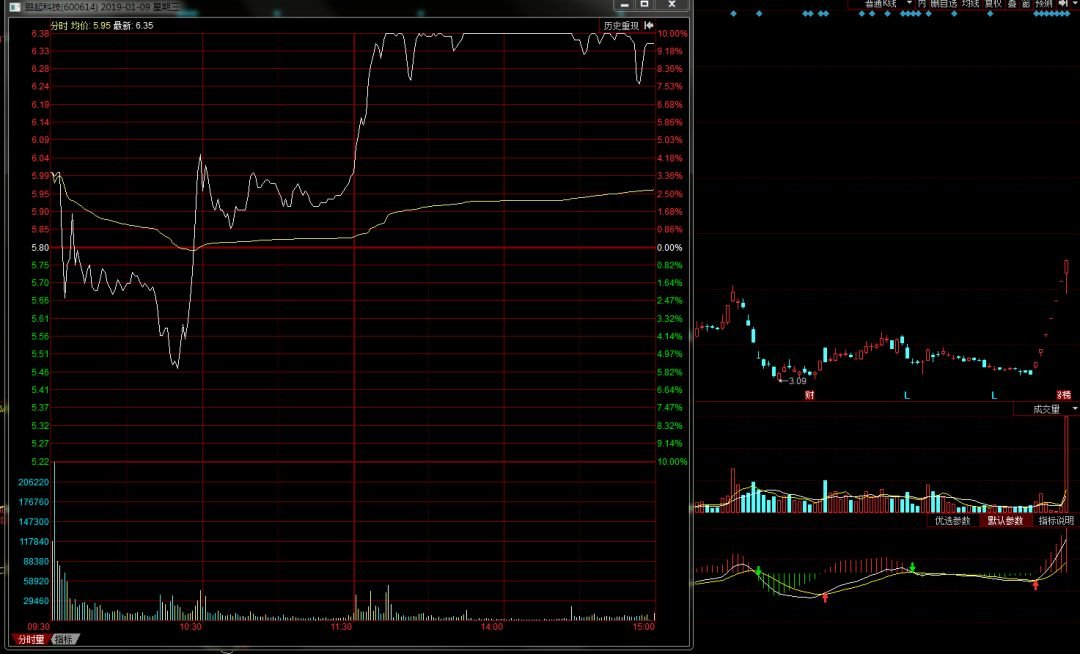1080x654 pixels.
Task: Click the right-arrow panel icon in the top toolbar
Action: (1063, 4)
